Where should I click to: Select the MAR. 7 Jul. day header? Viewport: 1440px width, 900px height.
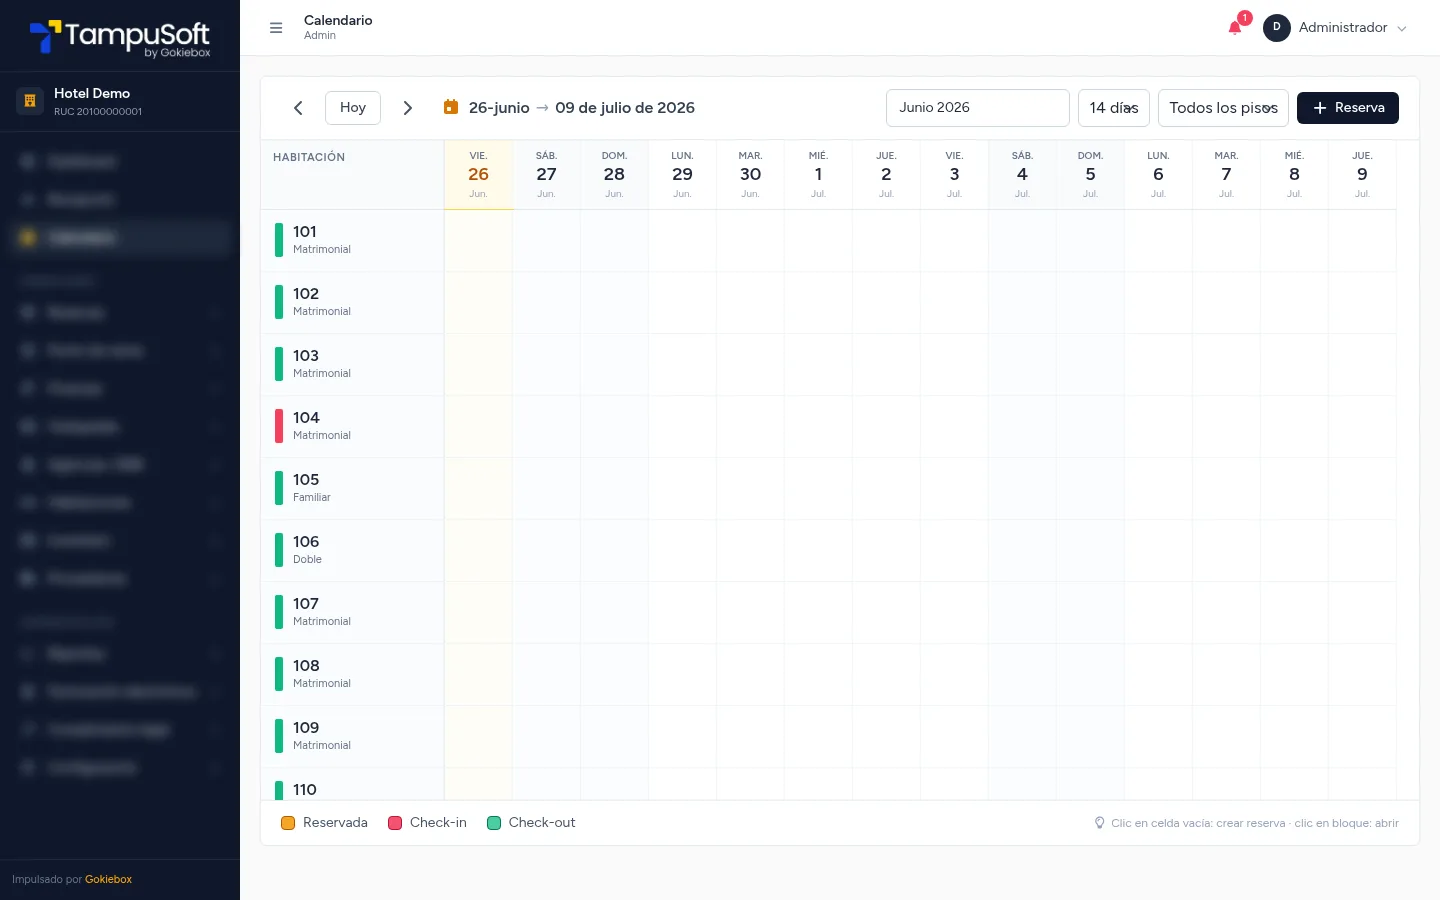(x=1226, y=175)
